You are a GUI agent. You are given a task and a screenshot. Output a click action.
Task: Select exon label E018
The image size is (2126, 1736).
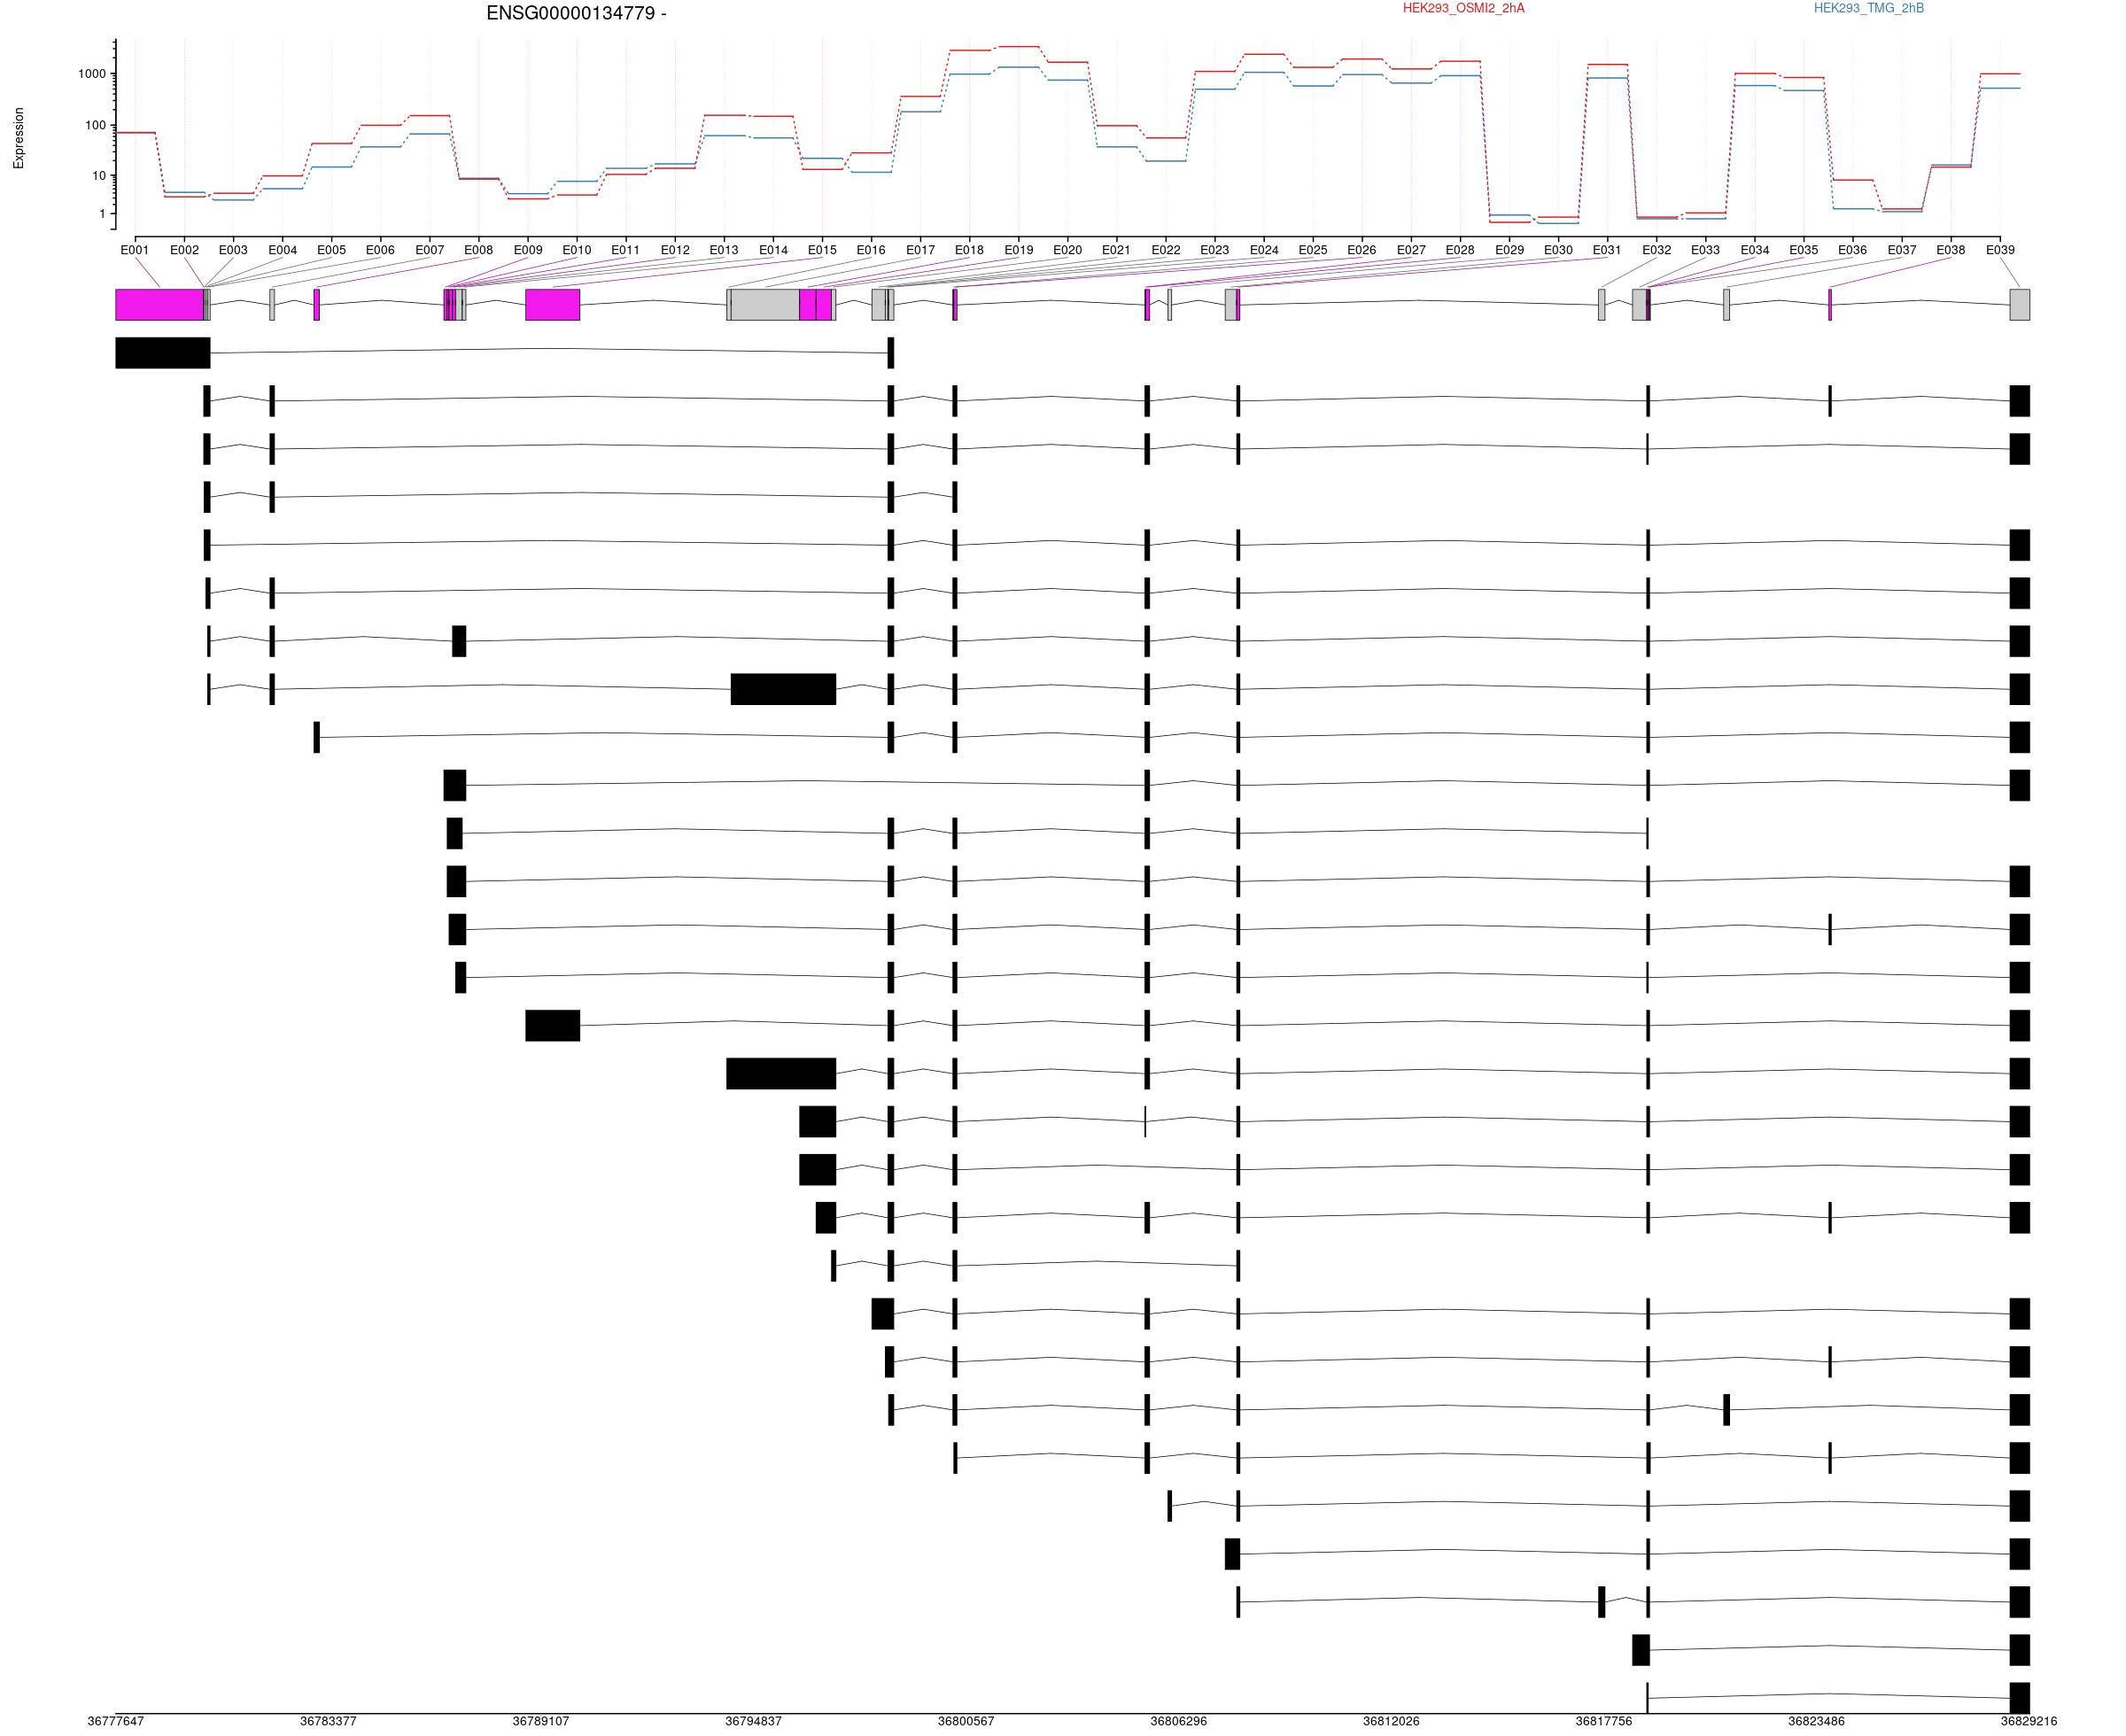tap(969, 250)
